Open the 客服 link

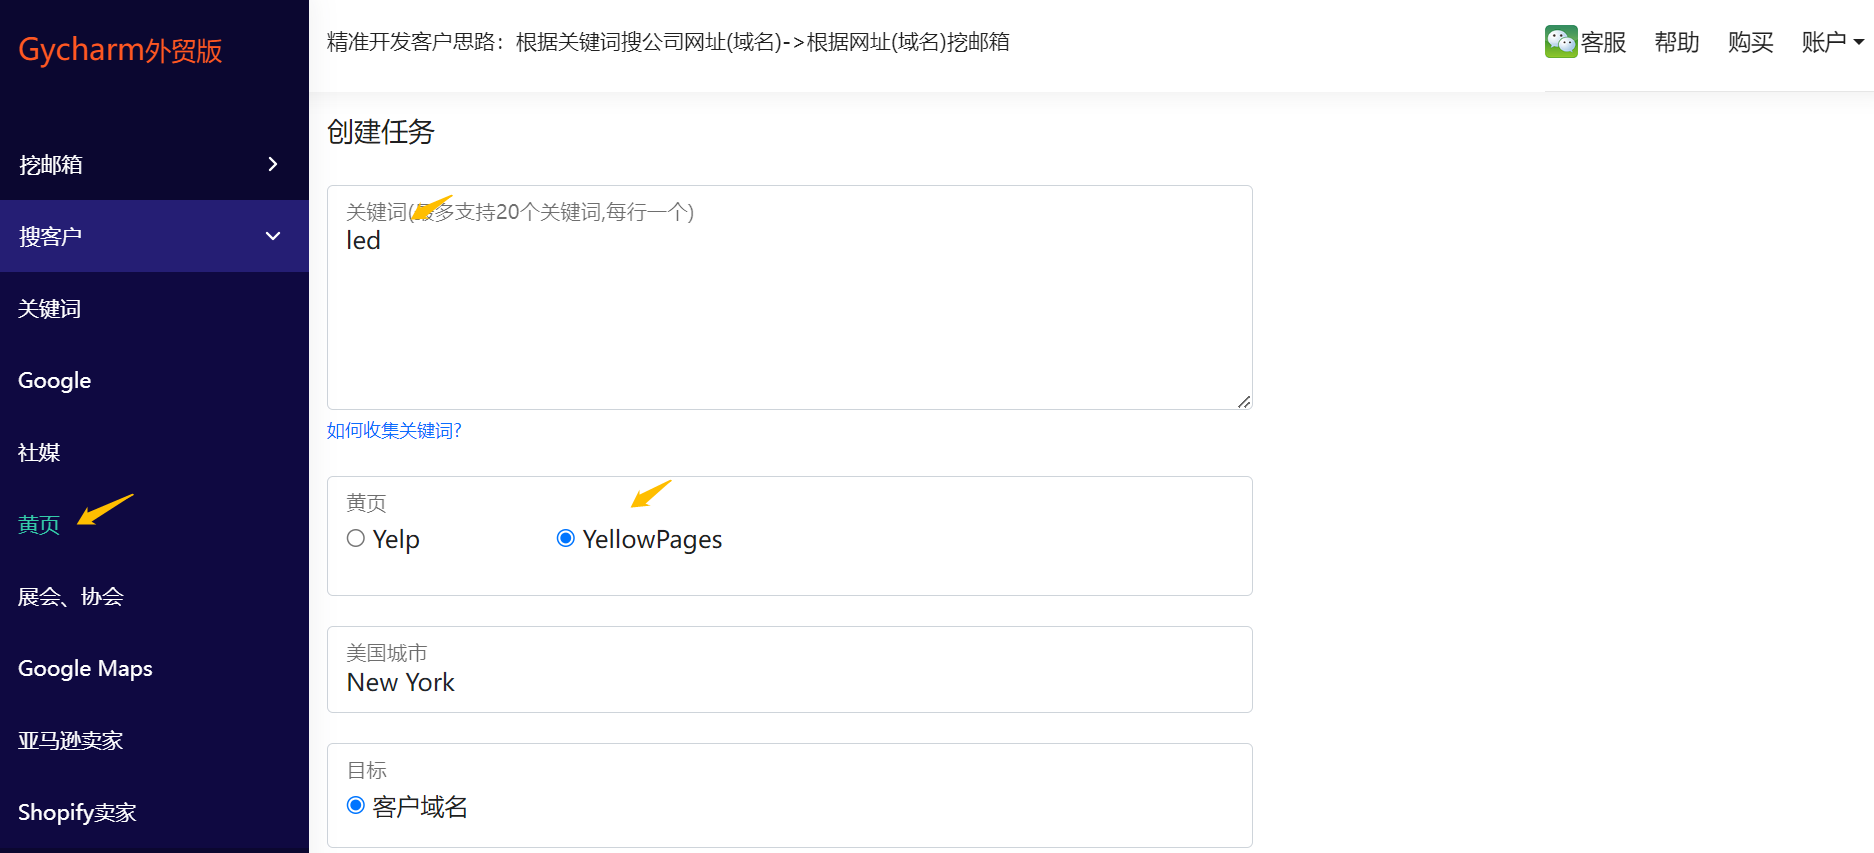pyautogui.click(x=1604, y=42)
